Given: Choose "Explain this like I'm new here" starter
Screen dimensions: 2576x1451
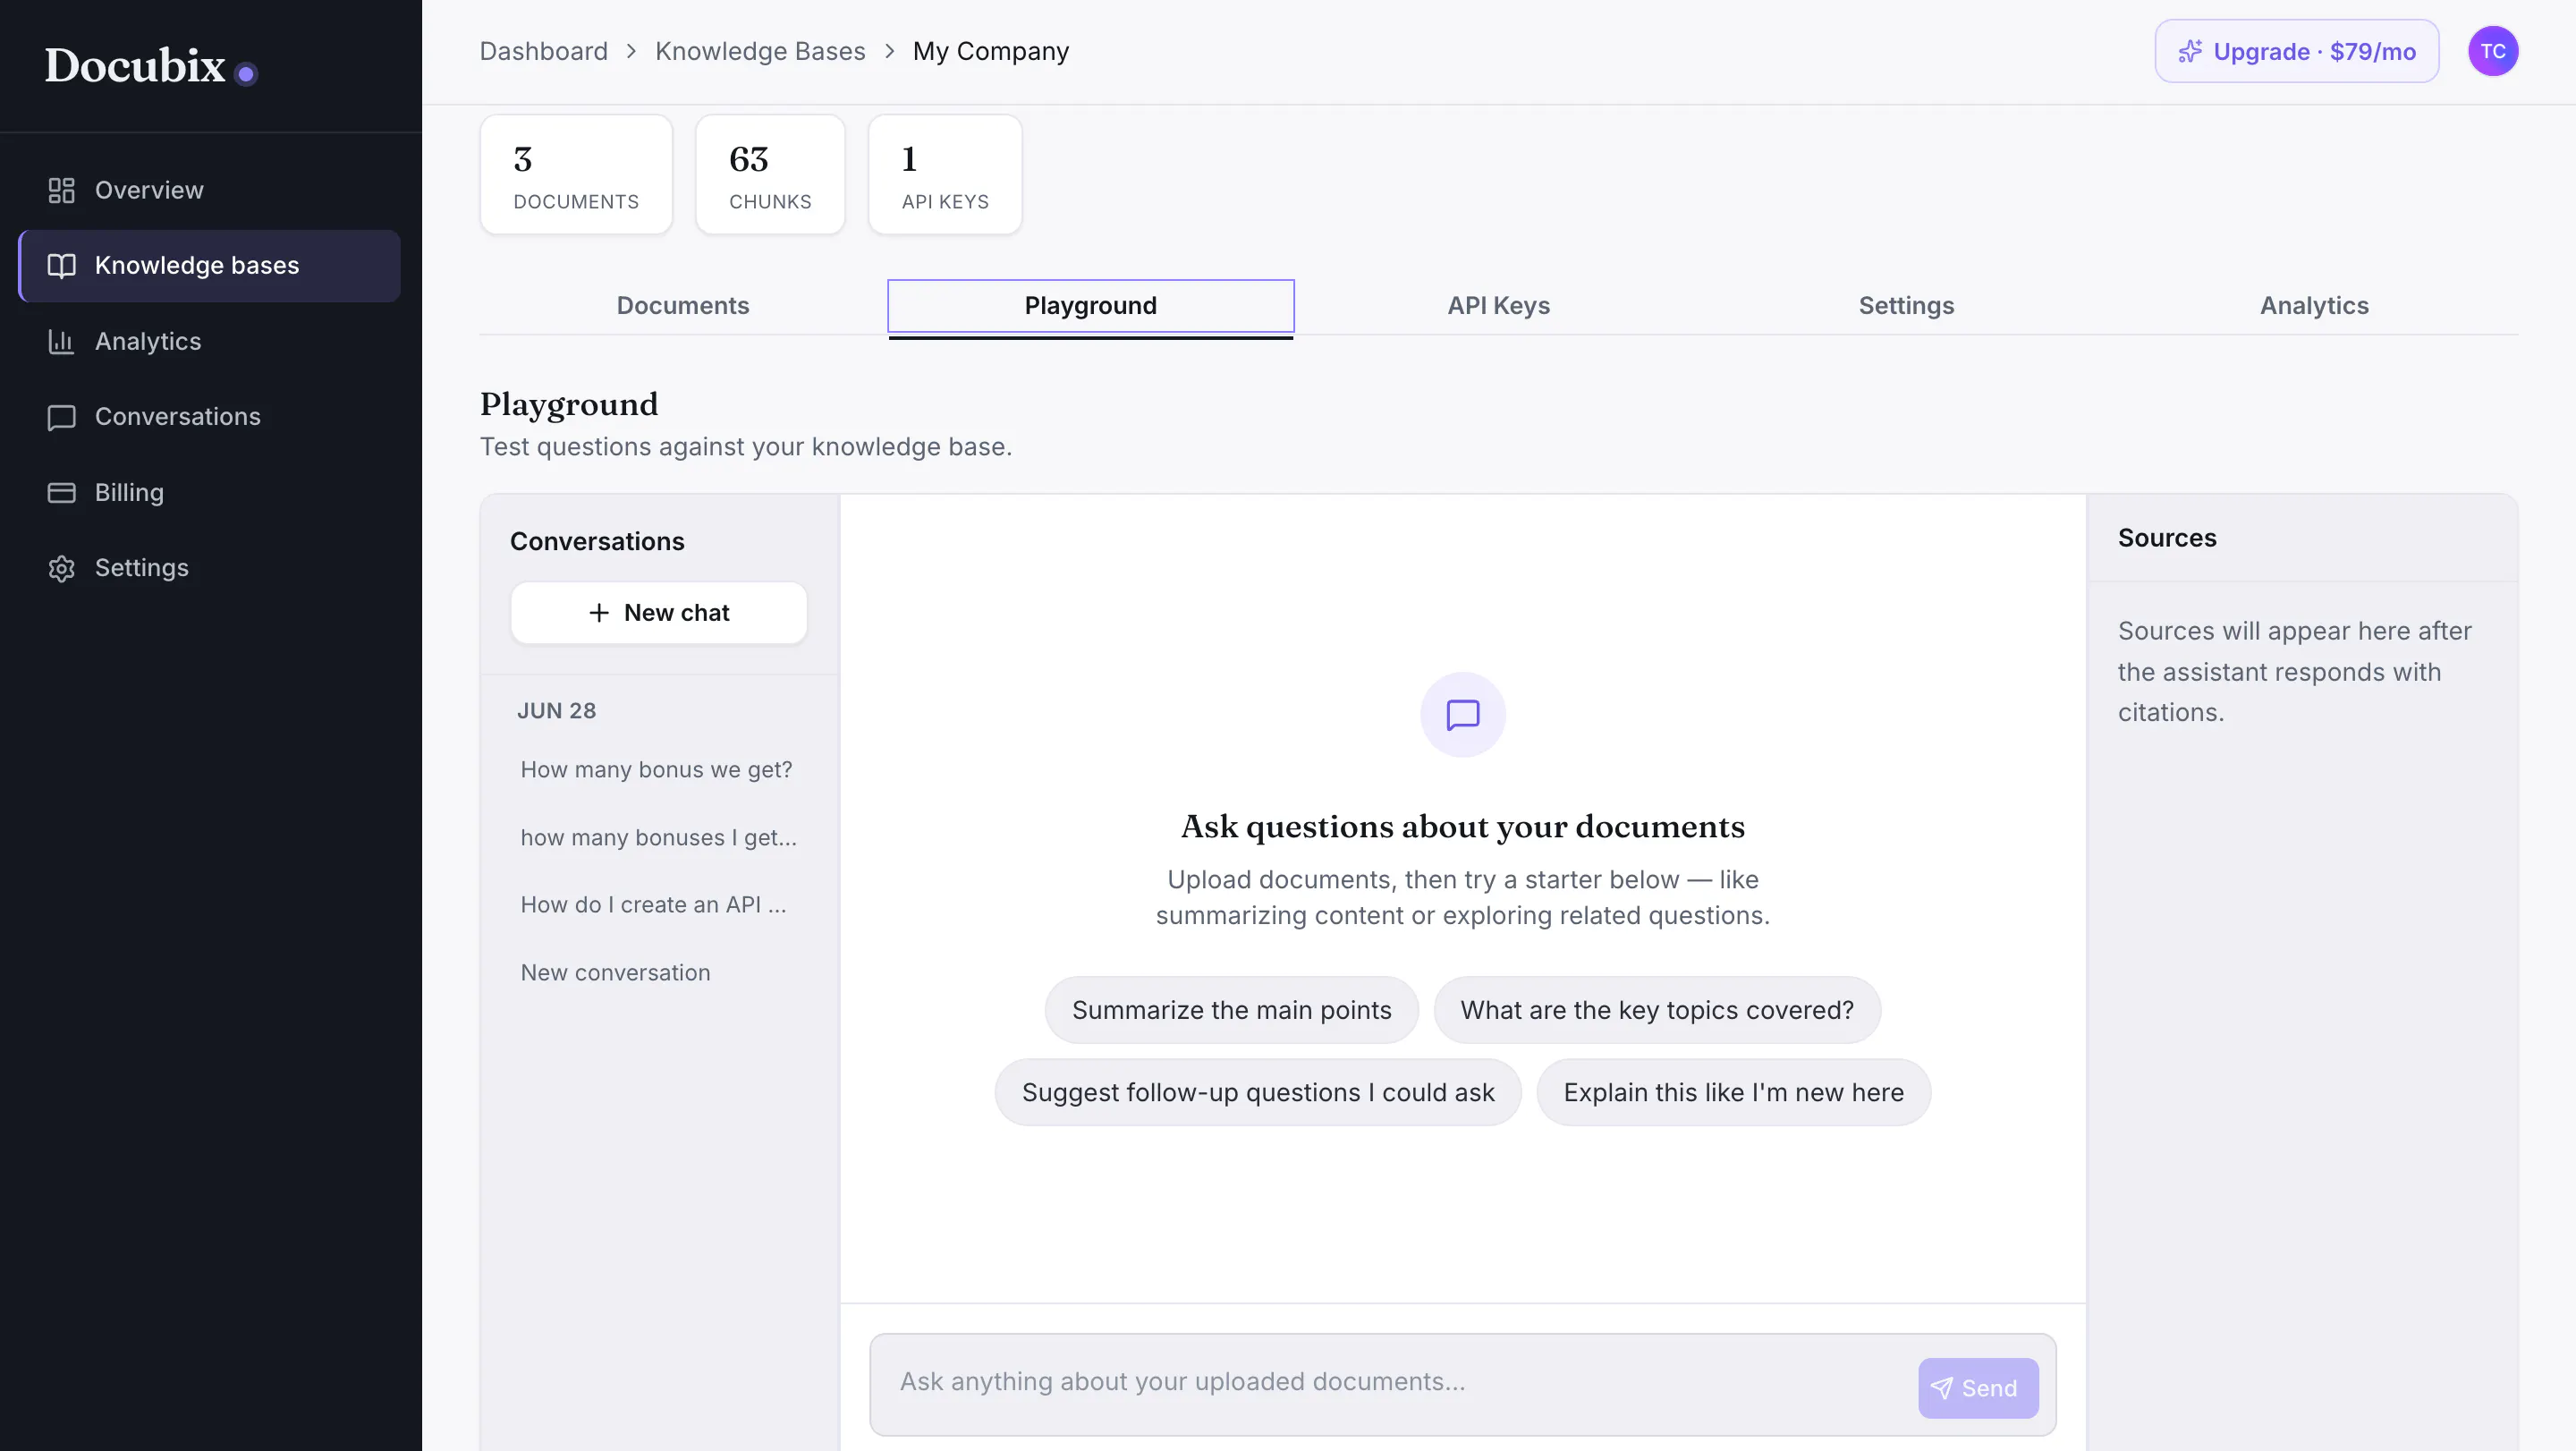Looking at the screenshot, I should point(1733,1093).
